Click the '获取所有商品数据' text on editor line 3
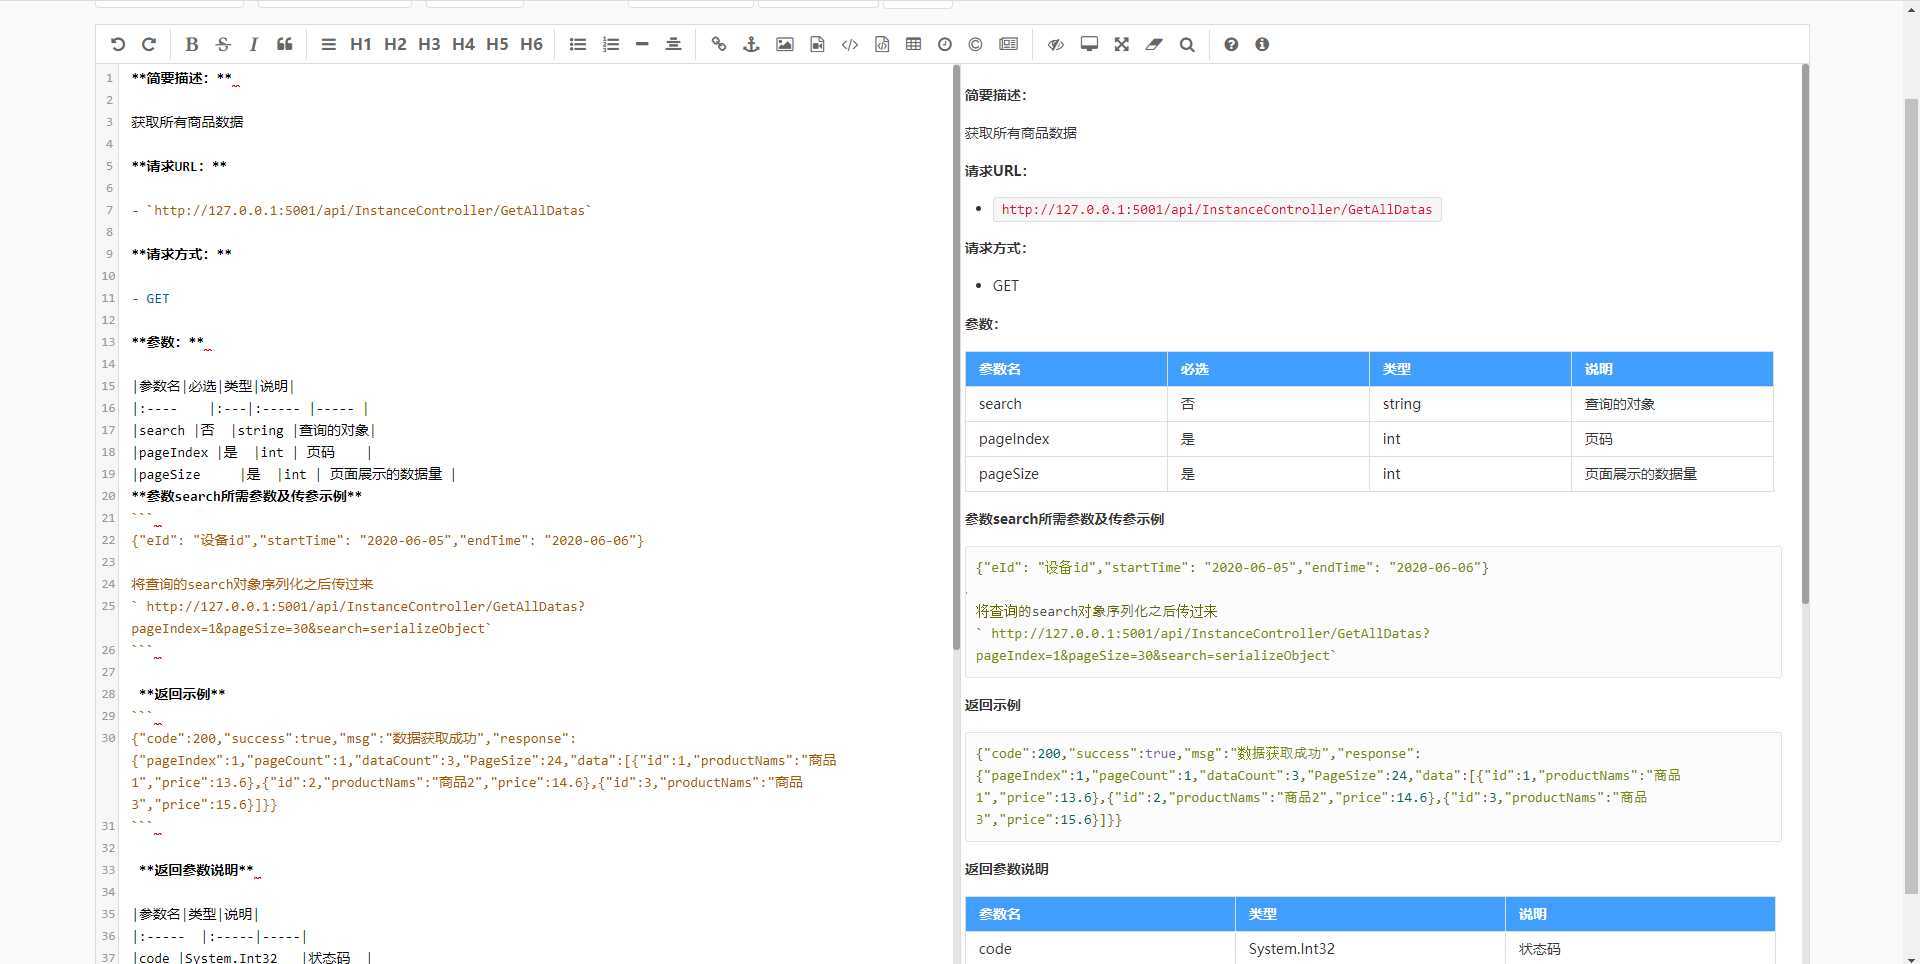This screenshot has height=964, width=1920. (x=187, y=122)
